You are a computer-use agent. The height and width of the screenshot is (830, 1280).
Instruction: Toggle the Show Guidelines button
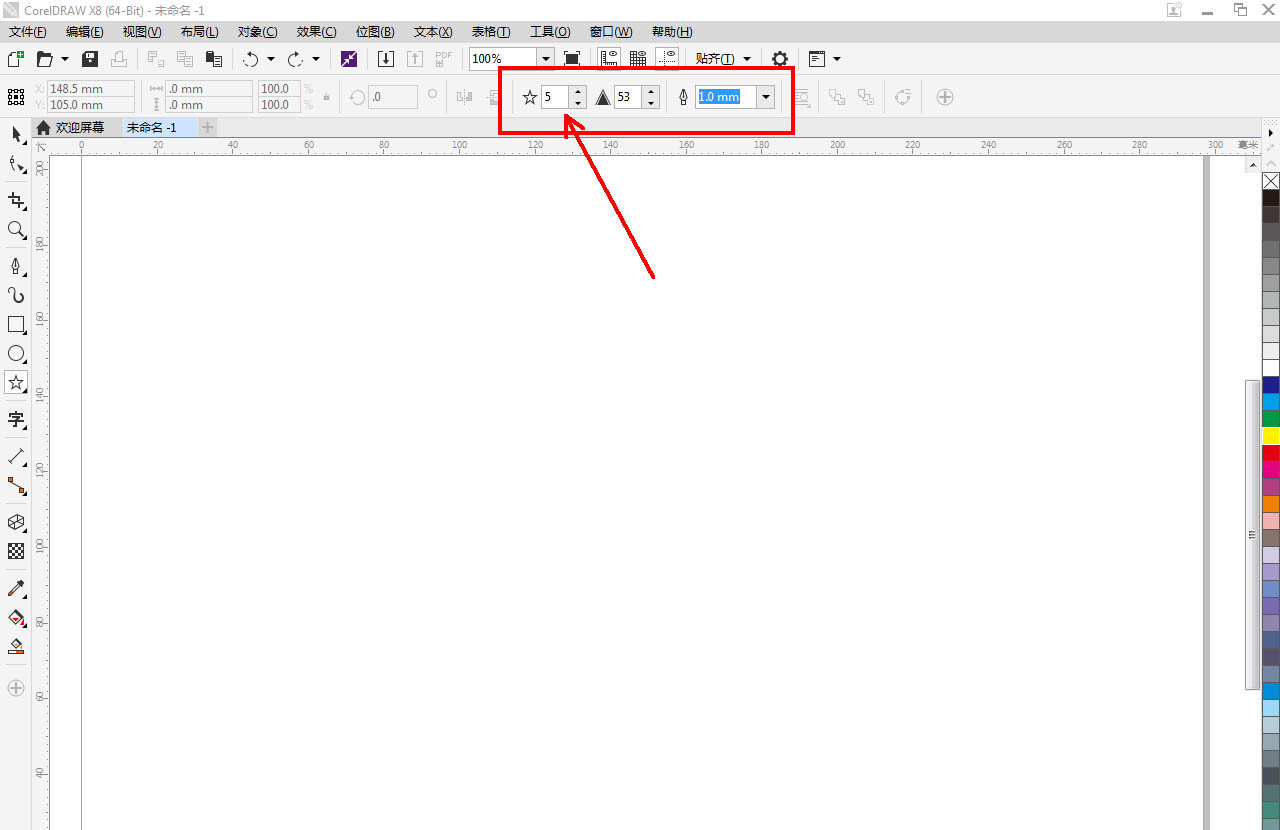(x=667, y=59)
